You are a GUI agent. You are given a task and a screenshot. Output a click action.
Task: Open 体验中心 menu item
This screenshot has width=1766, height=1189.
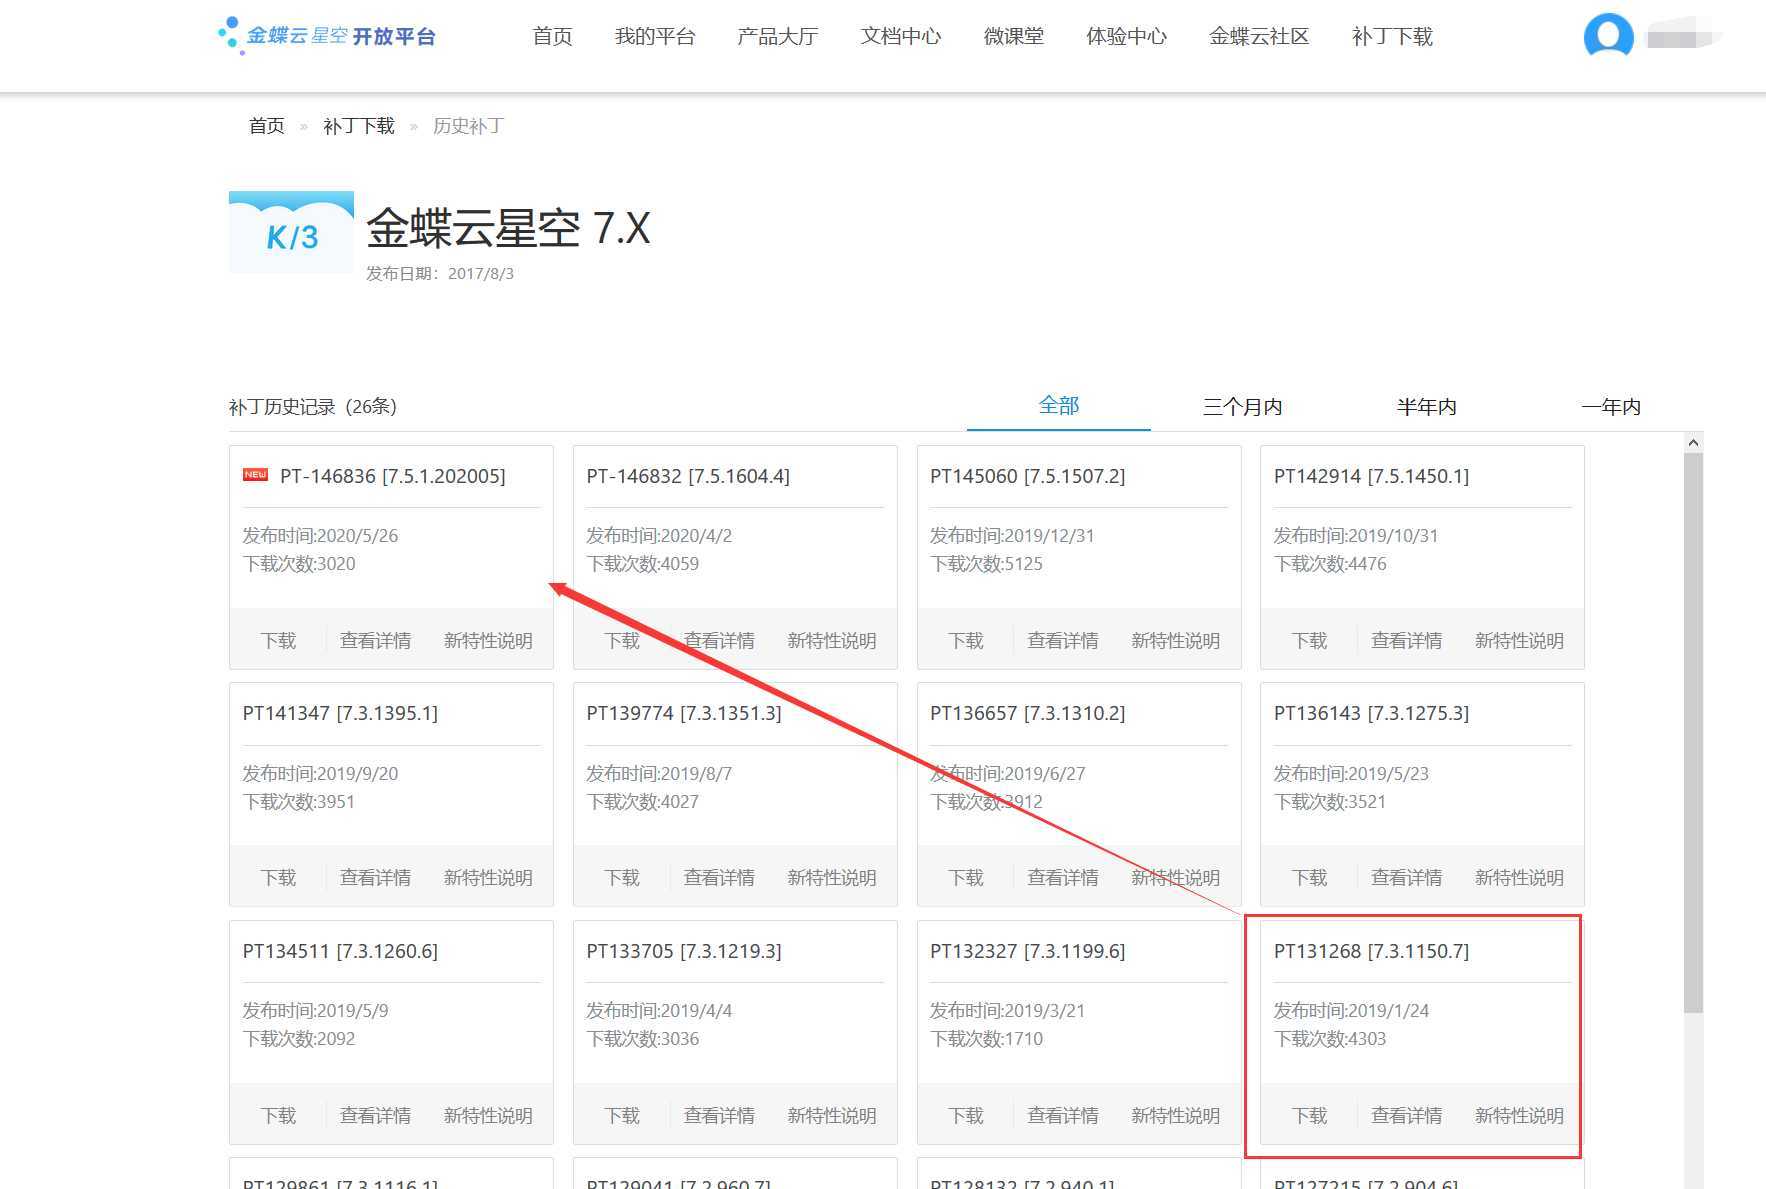point(1127,37)
